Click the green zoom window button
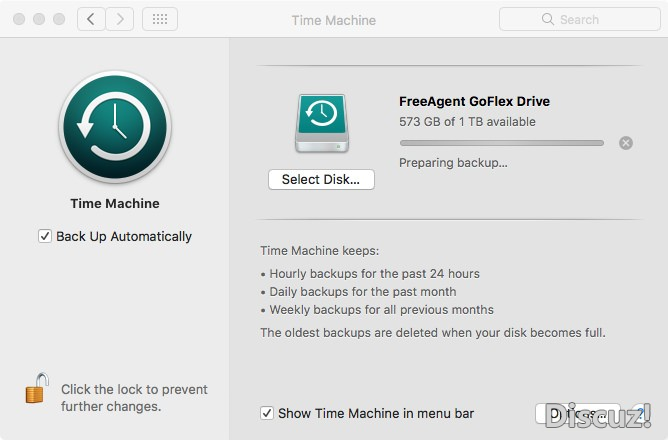This screenshot has width=668, height=440. click(59, 19)
